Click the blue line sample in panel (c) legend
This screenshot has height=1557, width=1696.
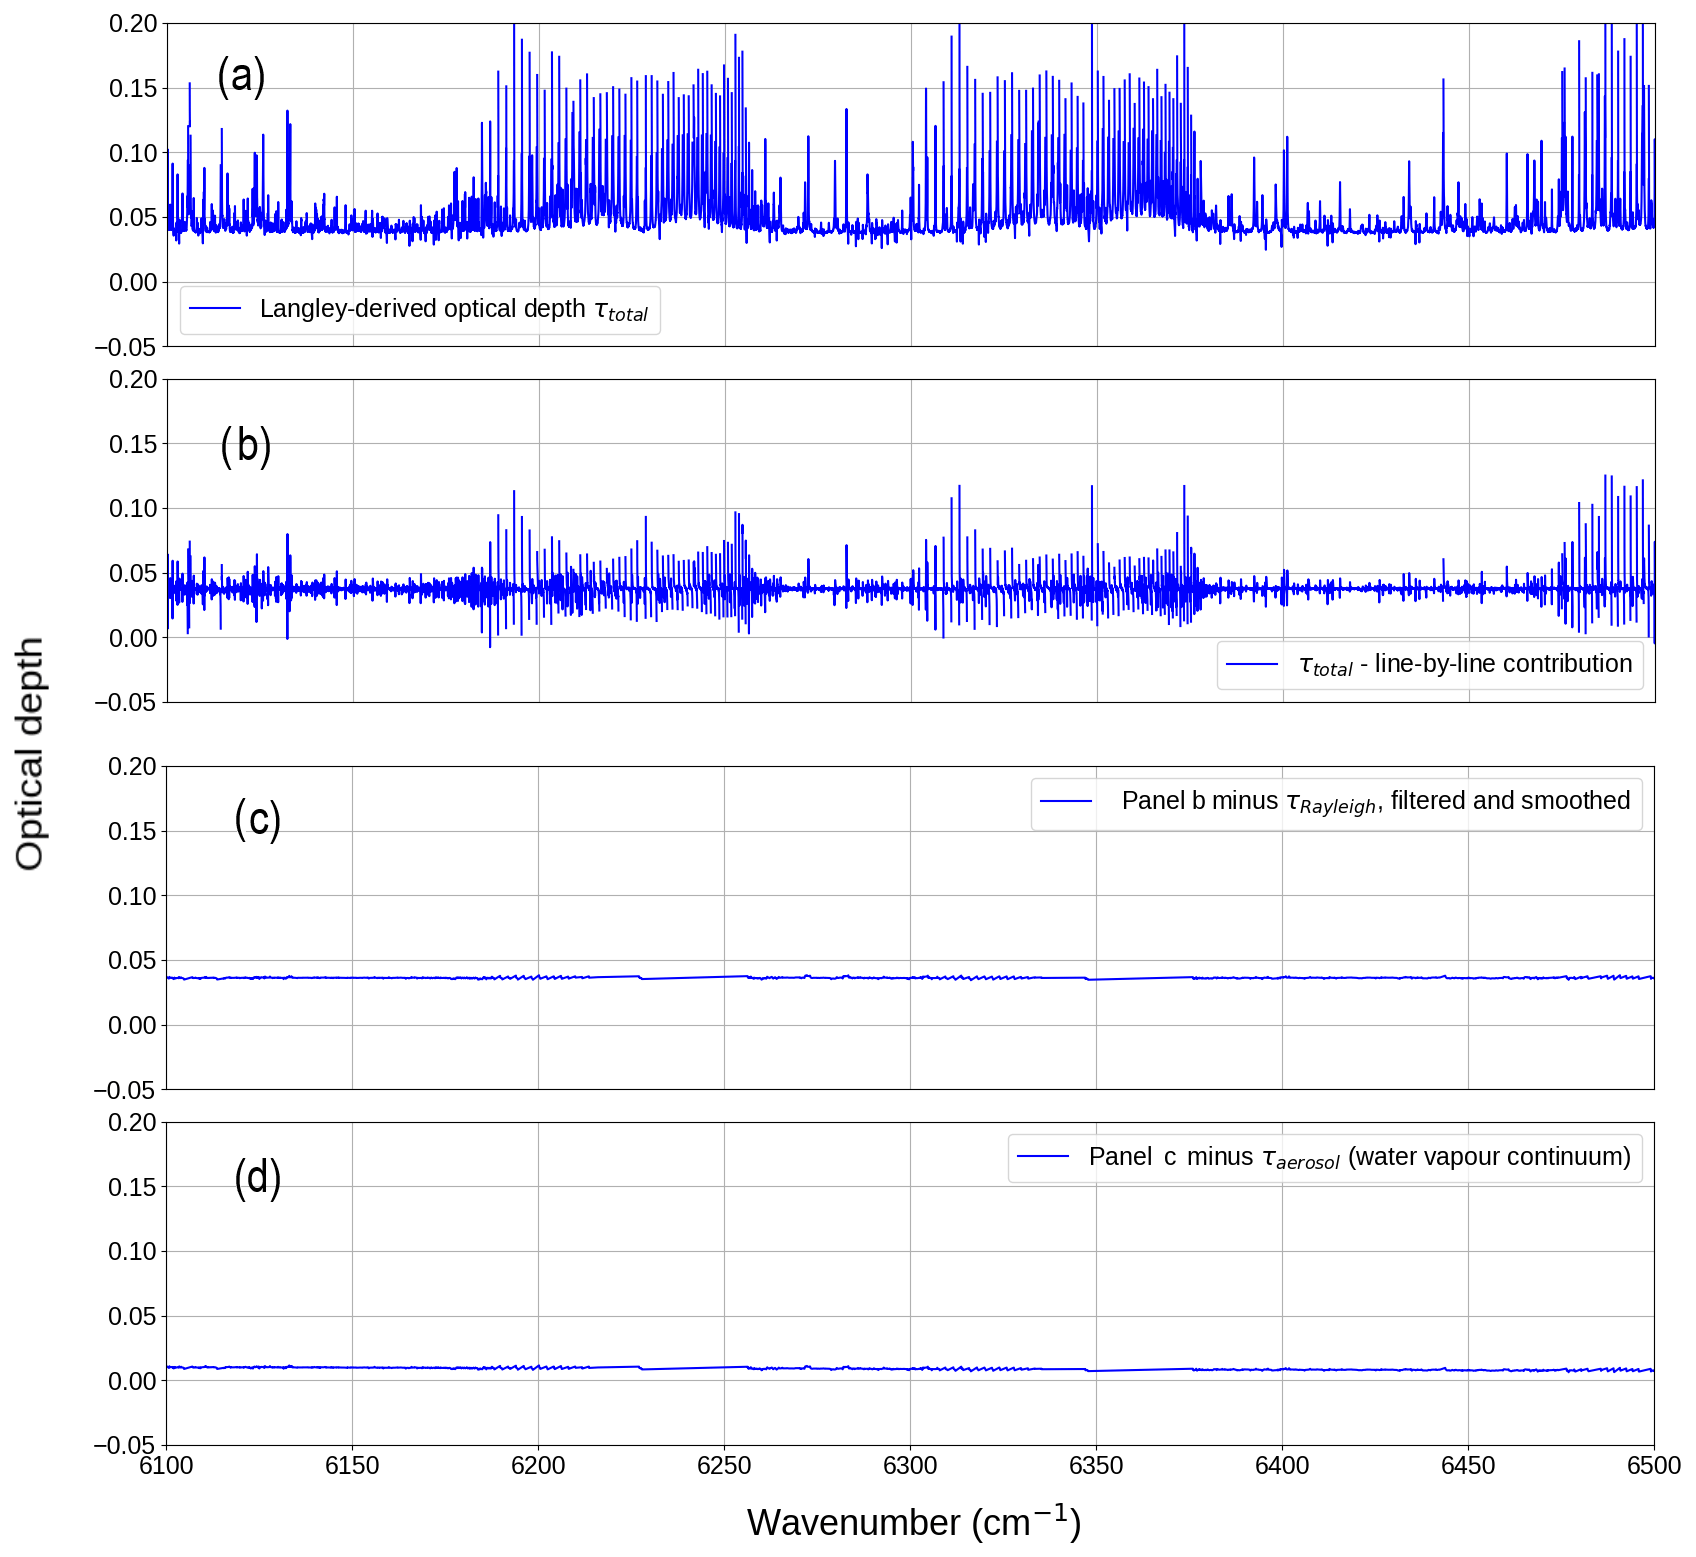(x=1066, y=801)
